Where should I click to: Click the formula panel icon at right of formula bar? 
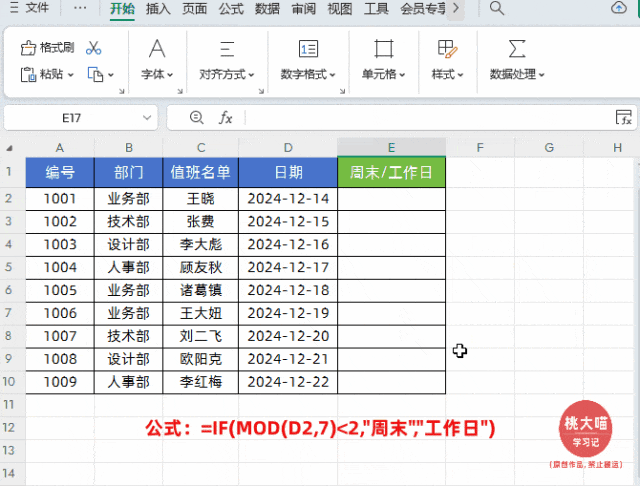[x=624, y=118]
